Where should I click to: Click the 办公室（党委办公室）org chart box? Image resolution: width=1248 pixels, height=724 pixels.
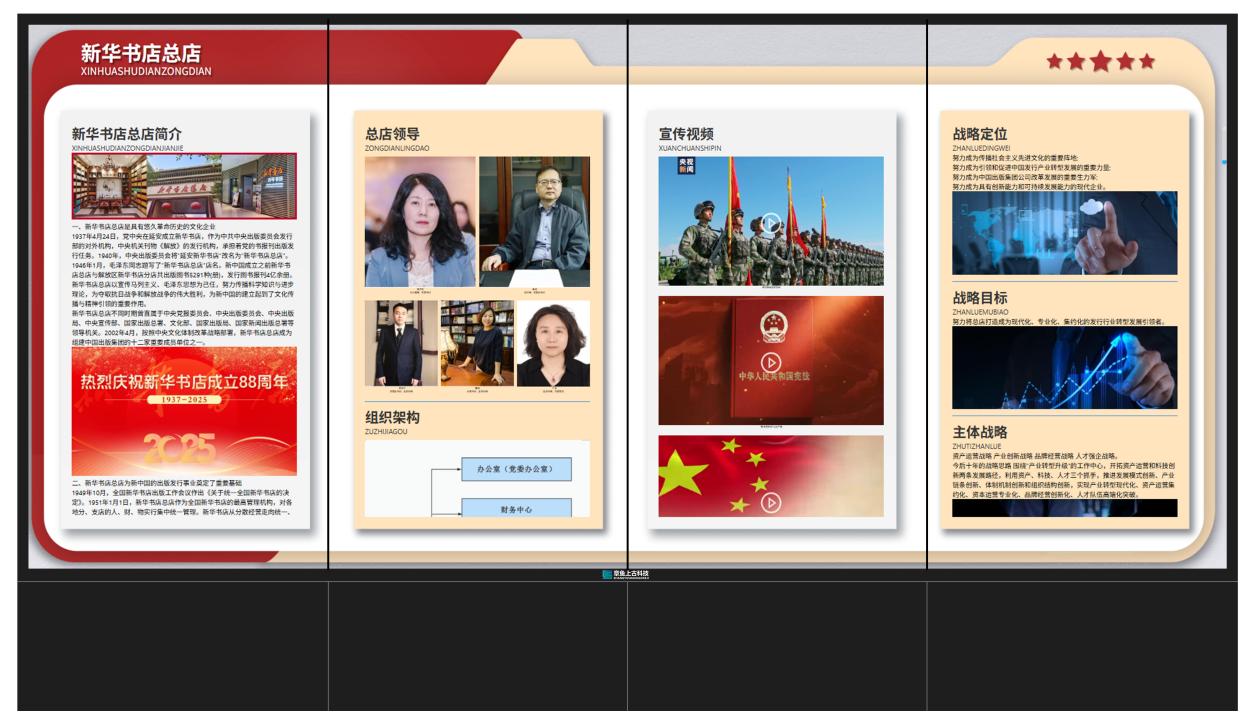[x=516, y=469]
